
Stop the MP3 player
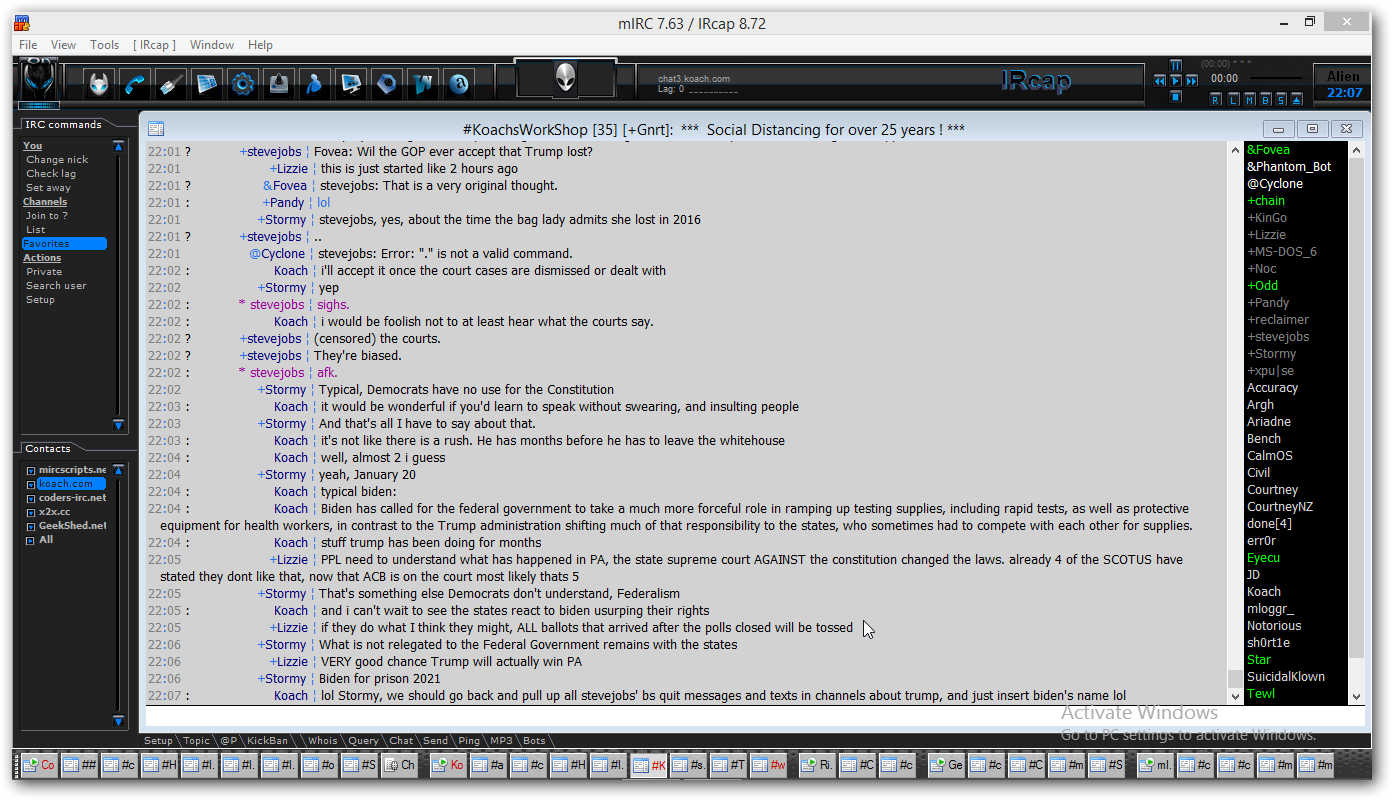pos(1176,97)
